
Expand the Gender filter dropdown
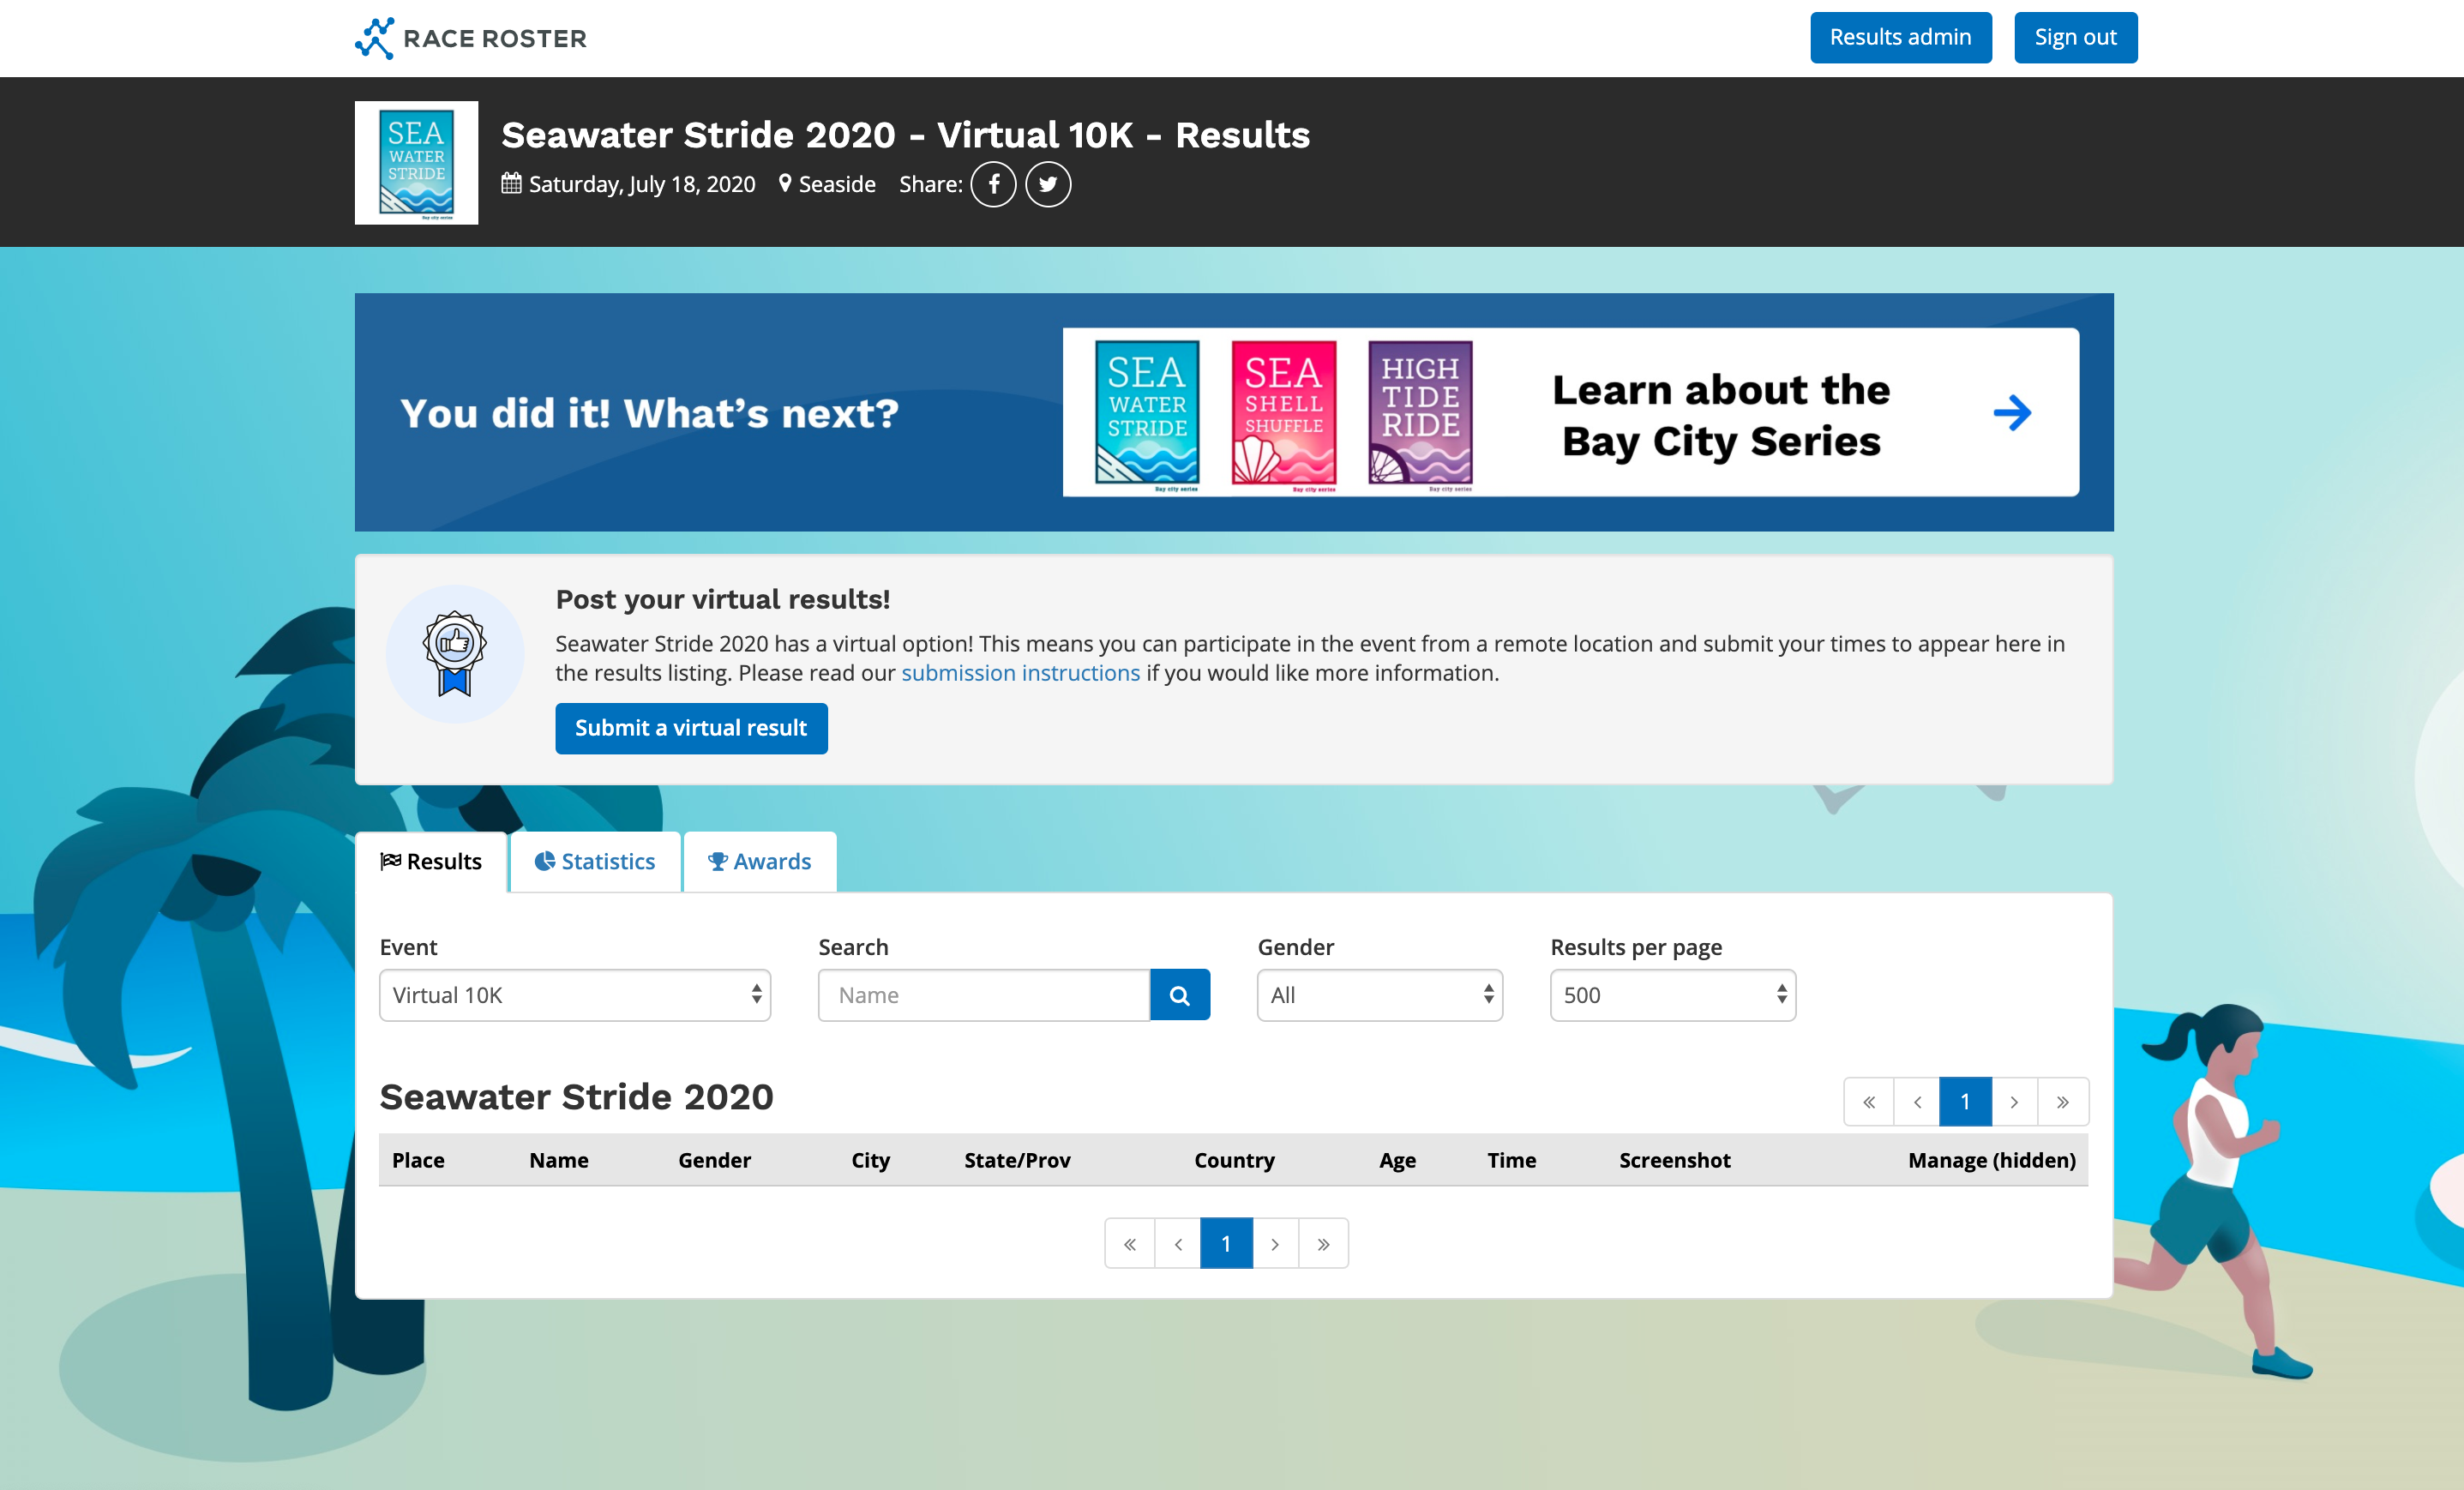click(1379, 995)
